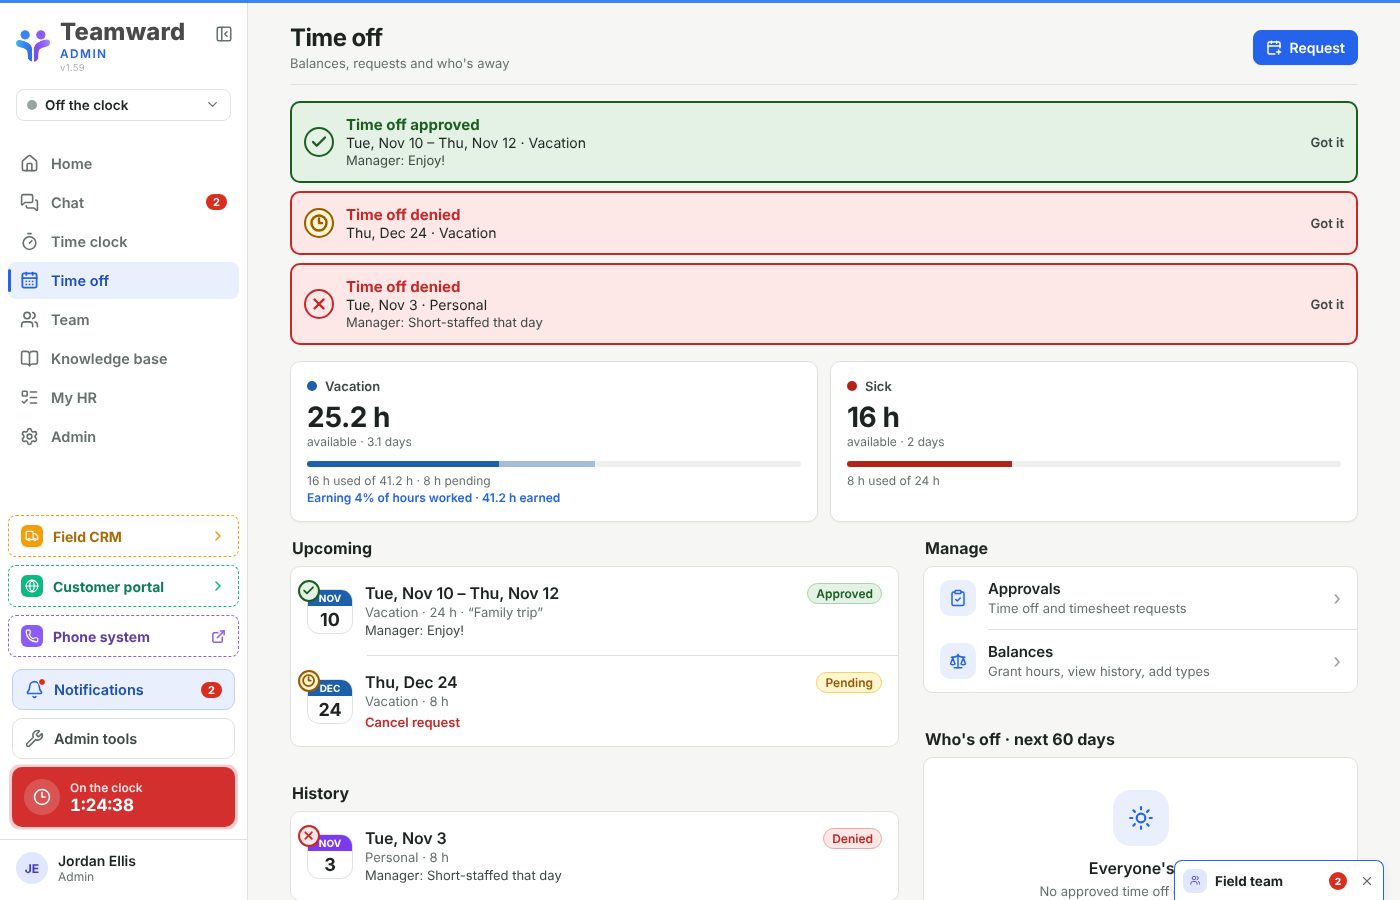
Task: Click the Vacation hours progress bar
Action: click(x=554, y=464)
